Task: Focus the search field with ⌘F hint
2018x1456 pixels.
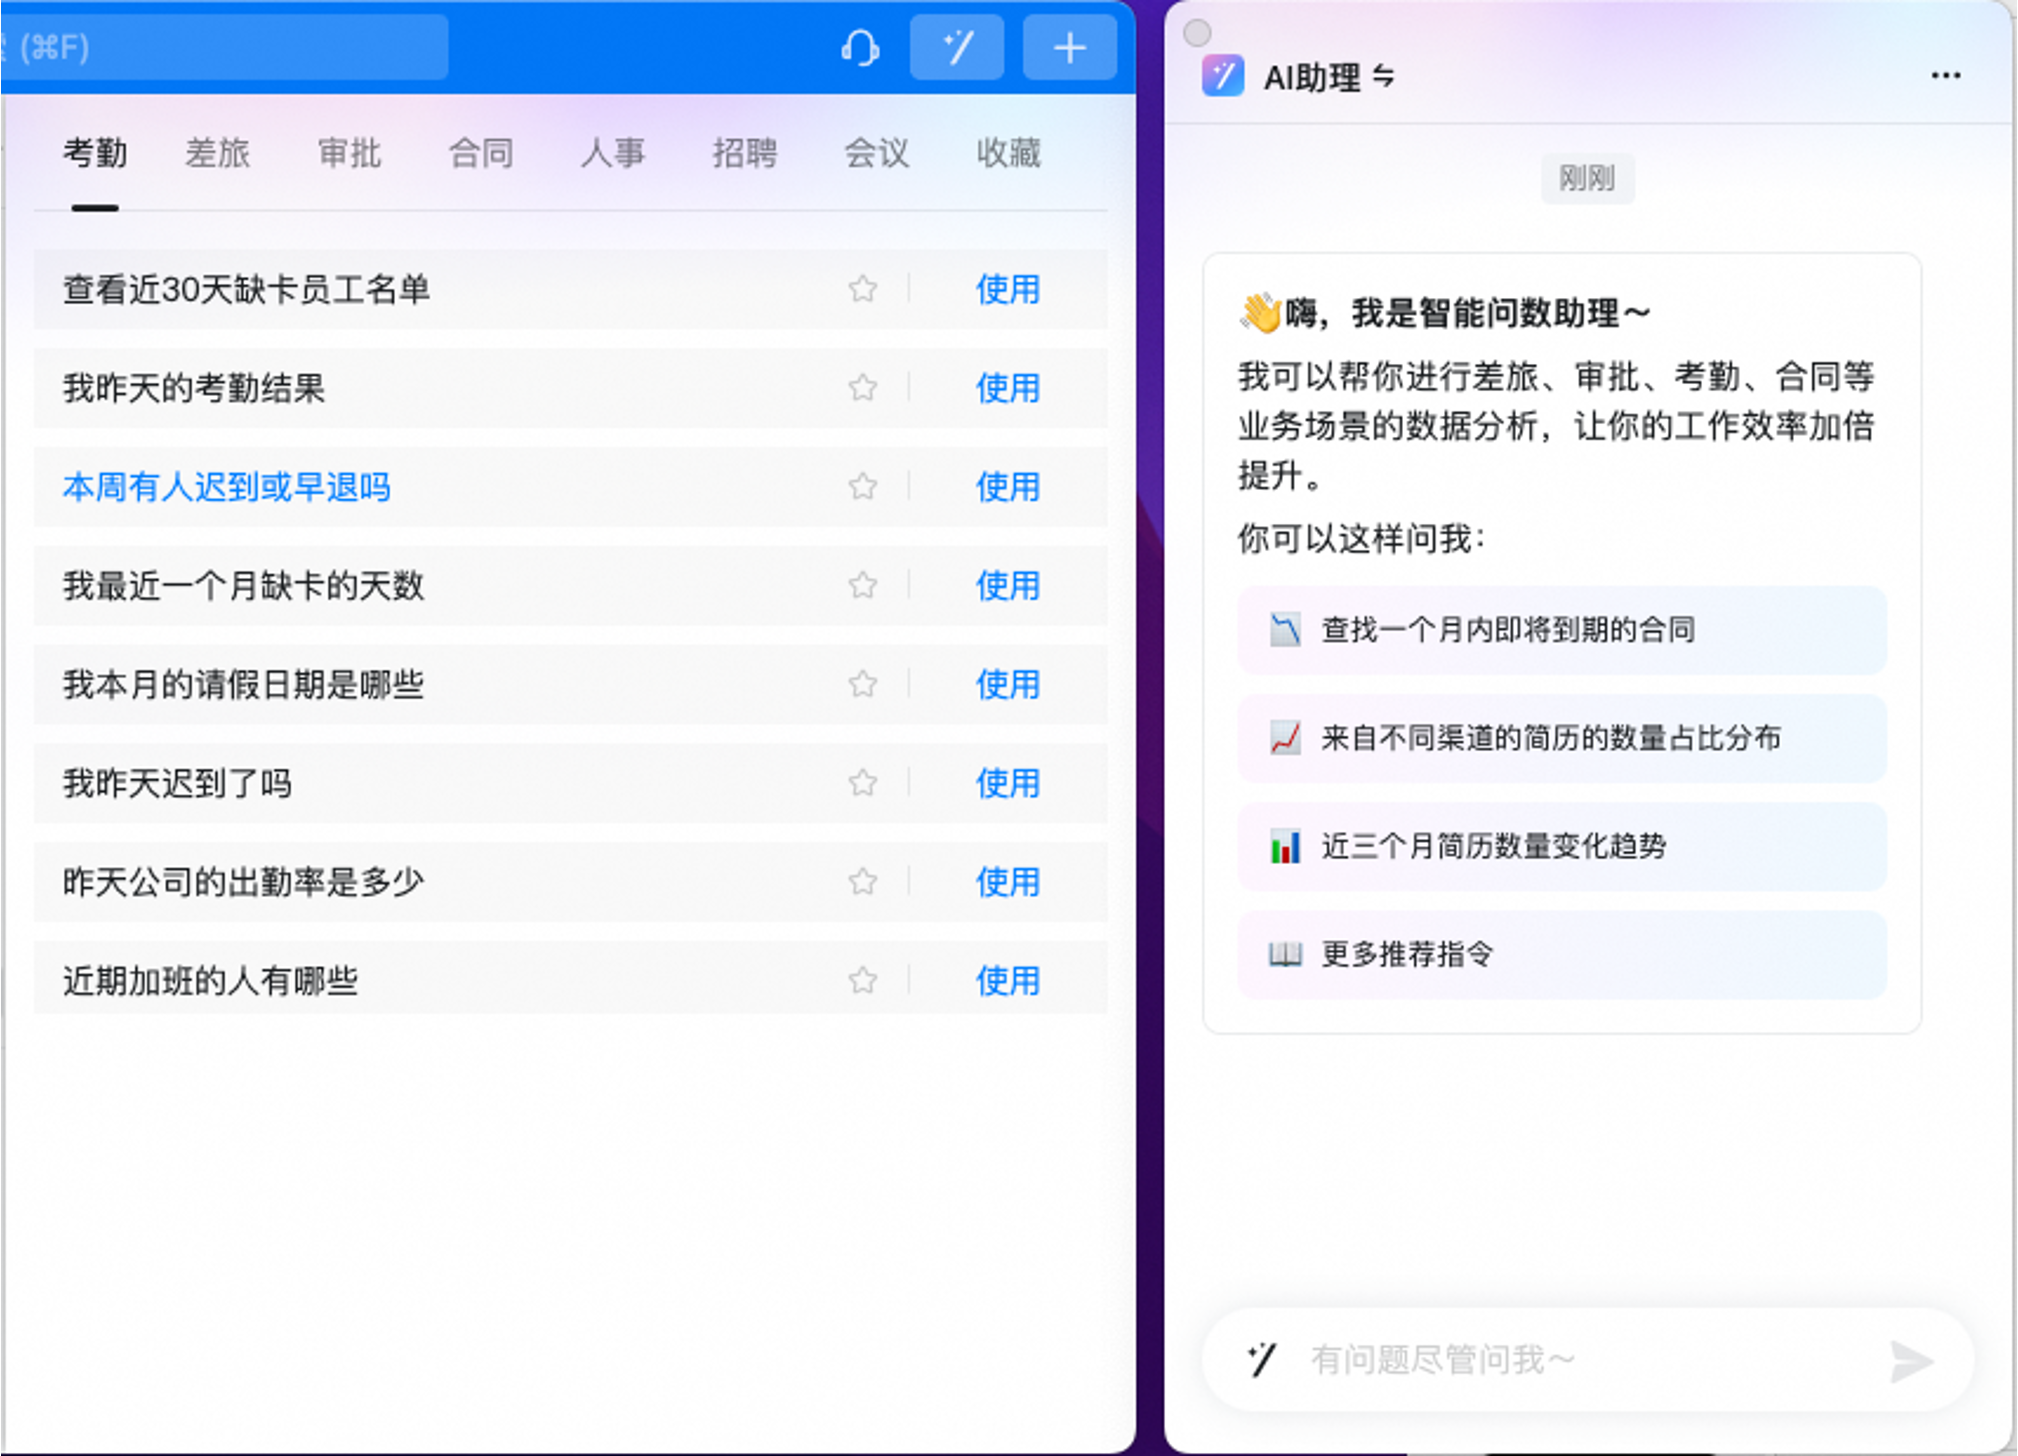Action: 224,47
